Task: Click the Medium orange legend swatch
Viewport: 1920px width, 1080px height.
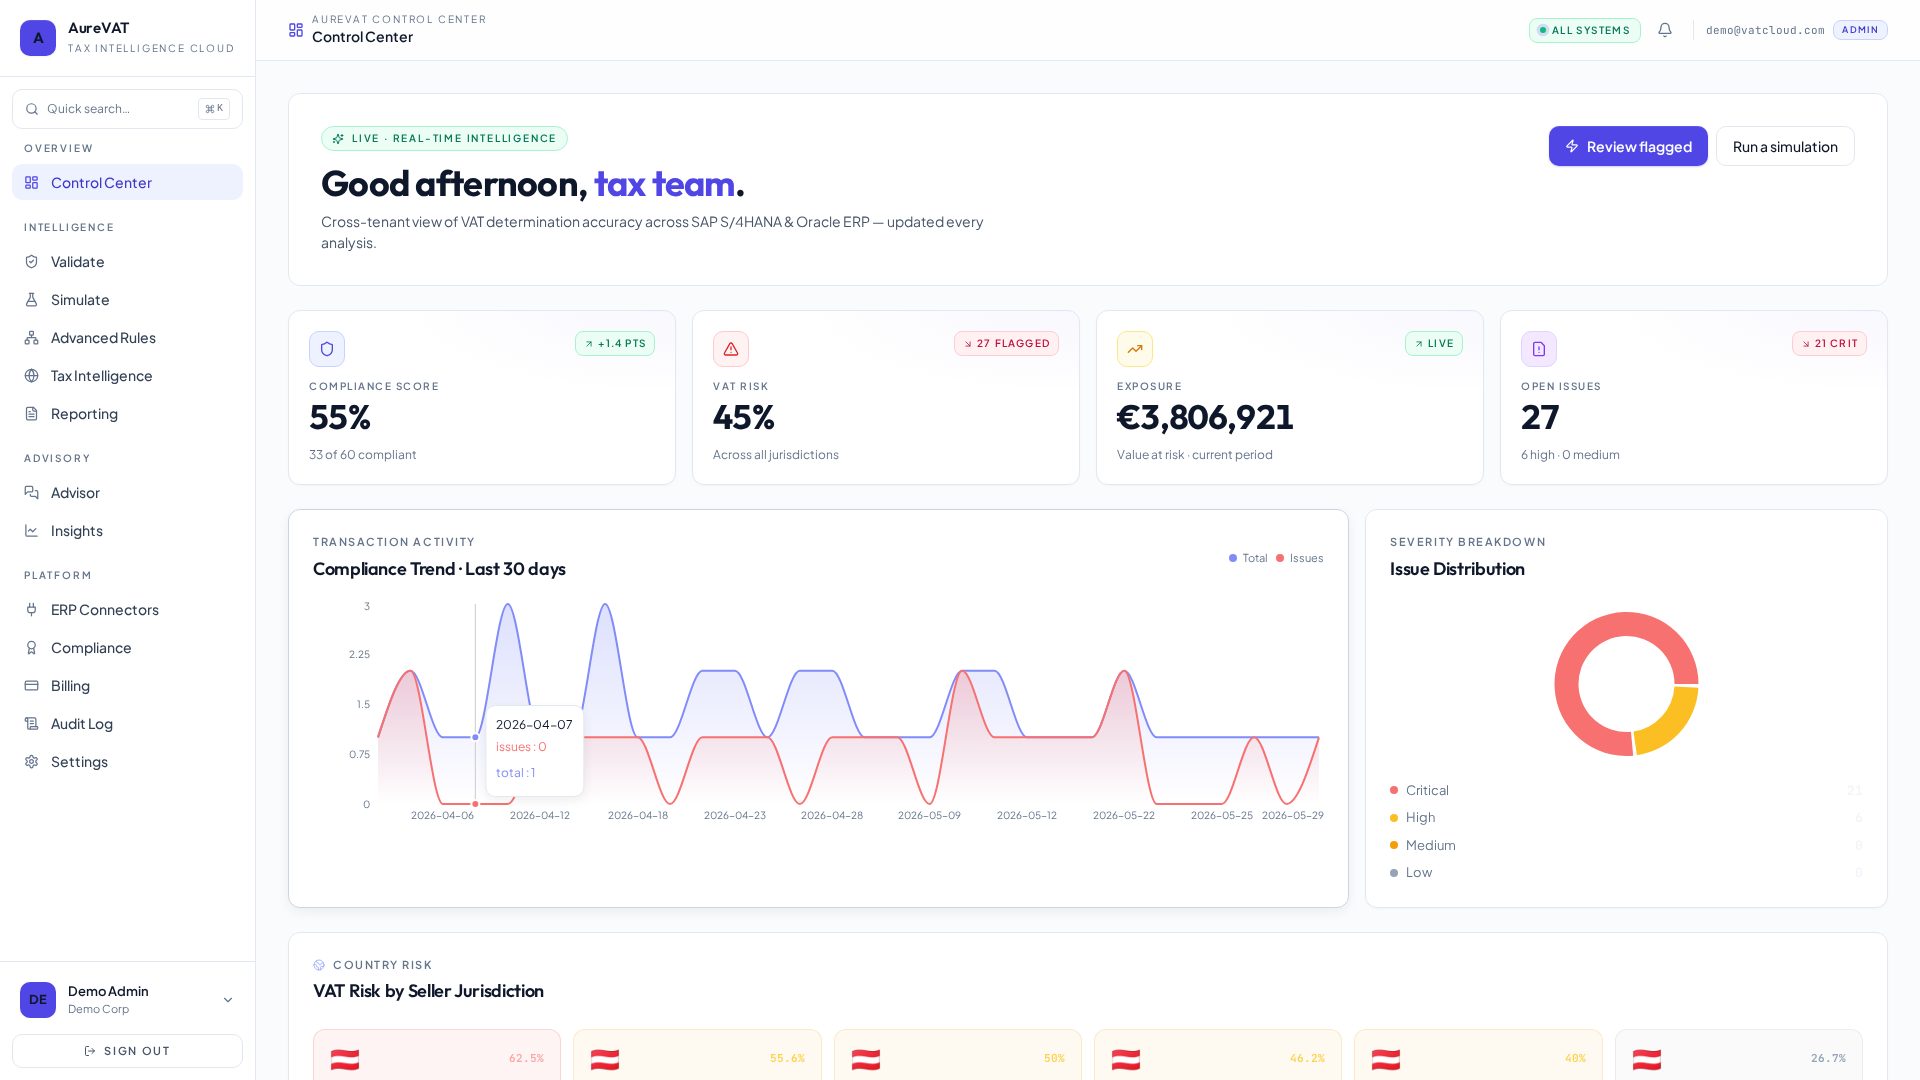Action: point(1394,846)
